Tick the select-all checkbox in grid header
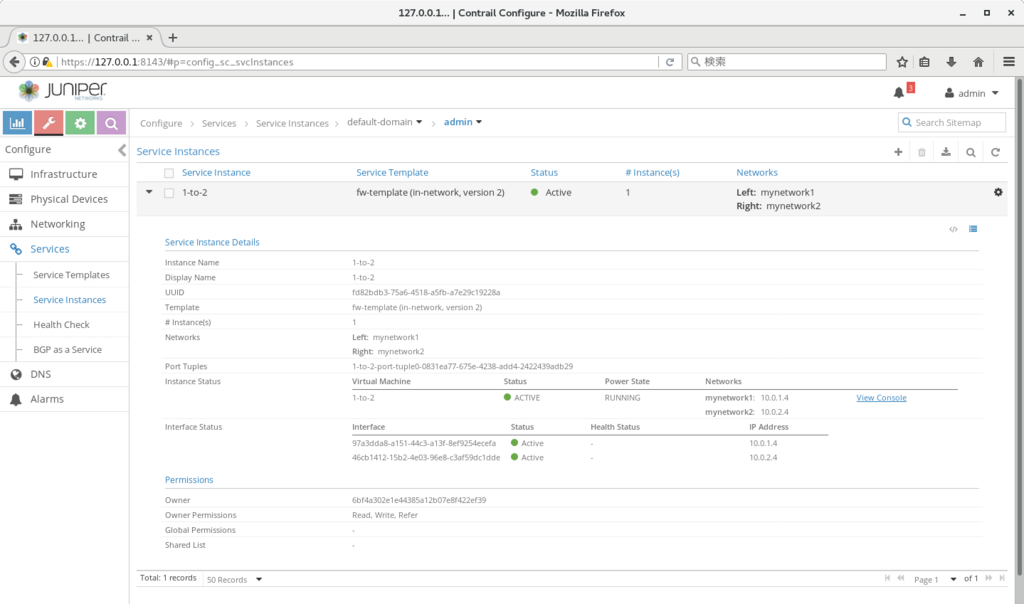 tap(169, 173)
